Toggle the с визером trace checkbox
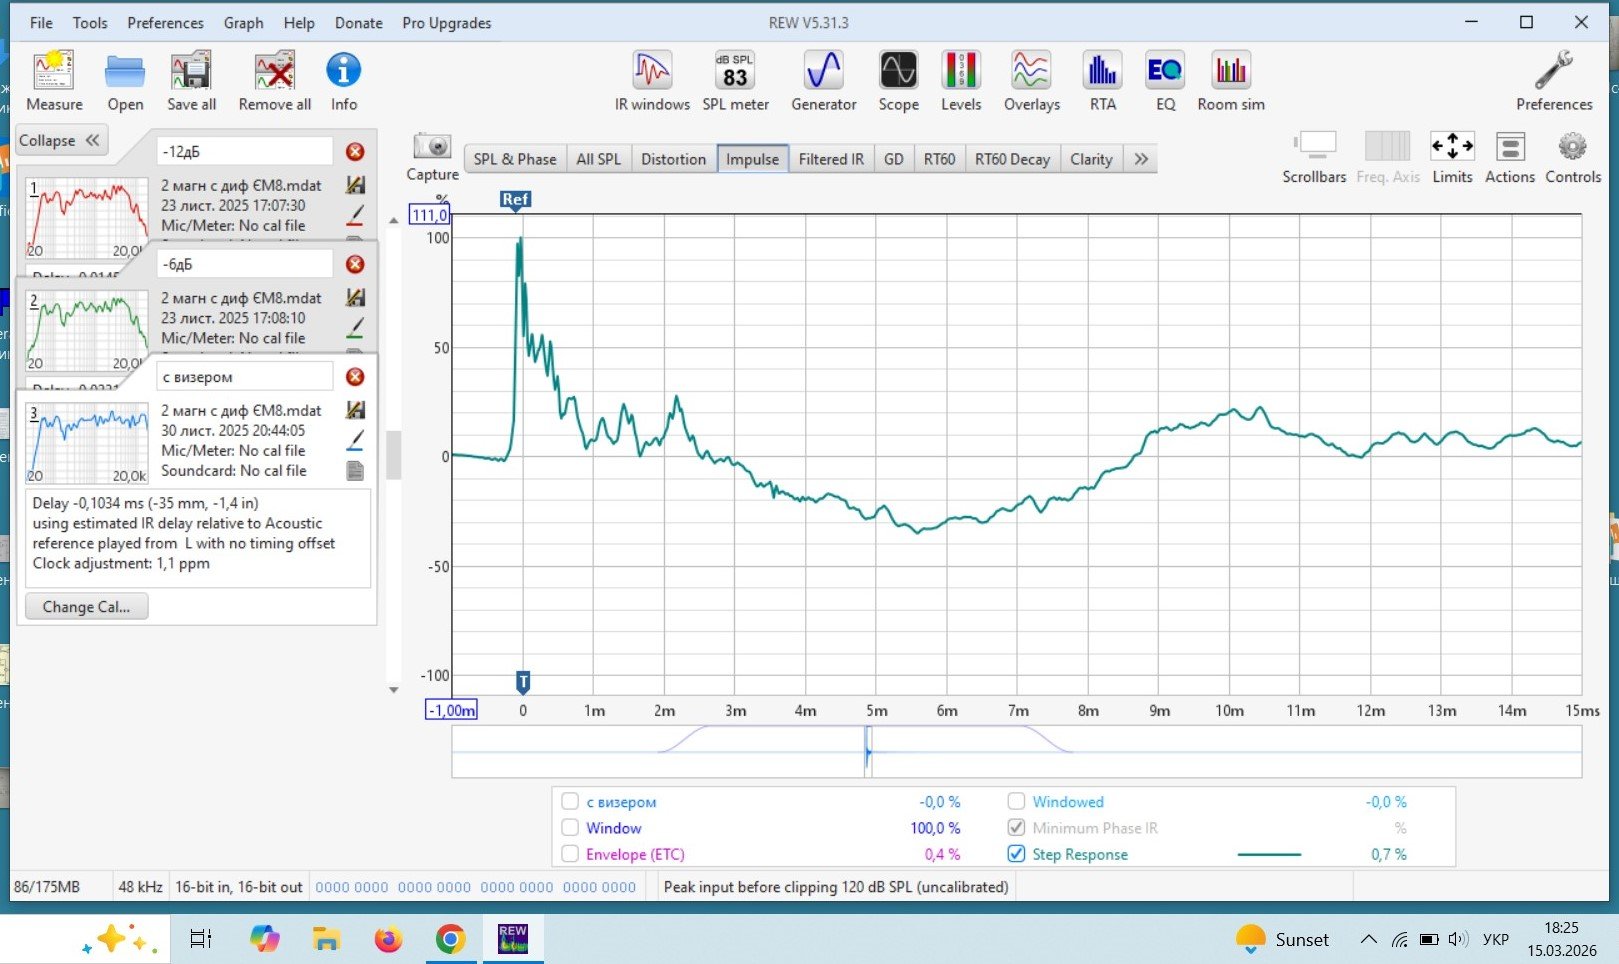The height and width of the screenshot is (964, 1619). coord(570,801)
